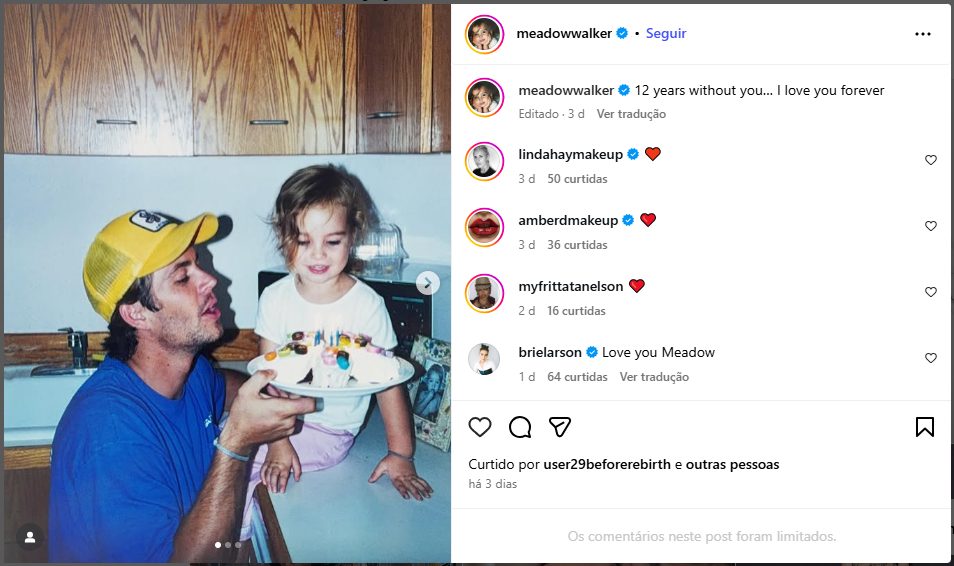The width and height of the screenshot is (954, 566).
Task: Jump to second photo carousel dot
Action: click(x=227, y=545)
